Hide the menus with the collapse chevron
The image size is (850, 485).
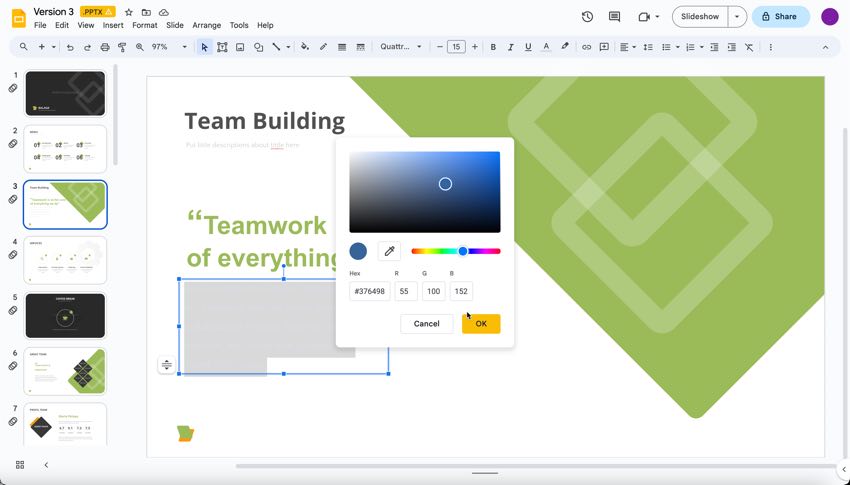825,47
